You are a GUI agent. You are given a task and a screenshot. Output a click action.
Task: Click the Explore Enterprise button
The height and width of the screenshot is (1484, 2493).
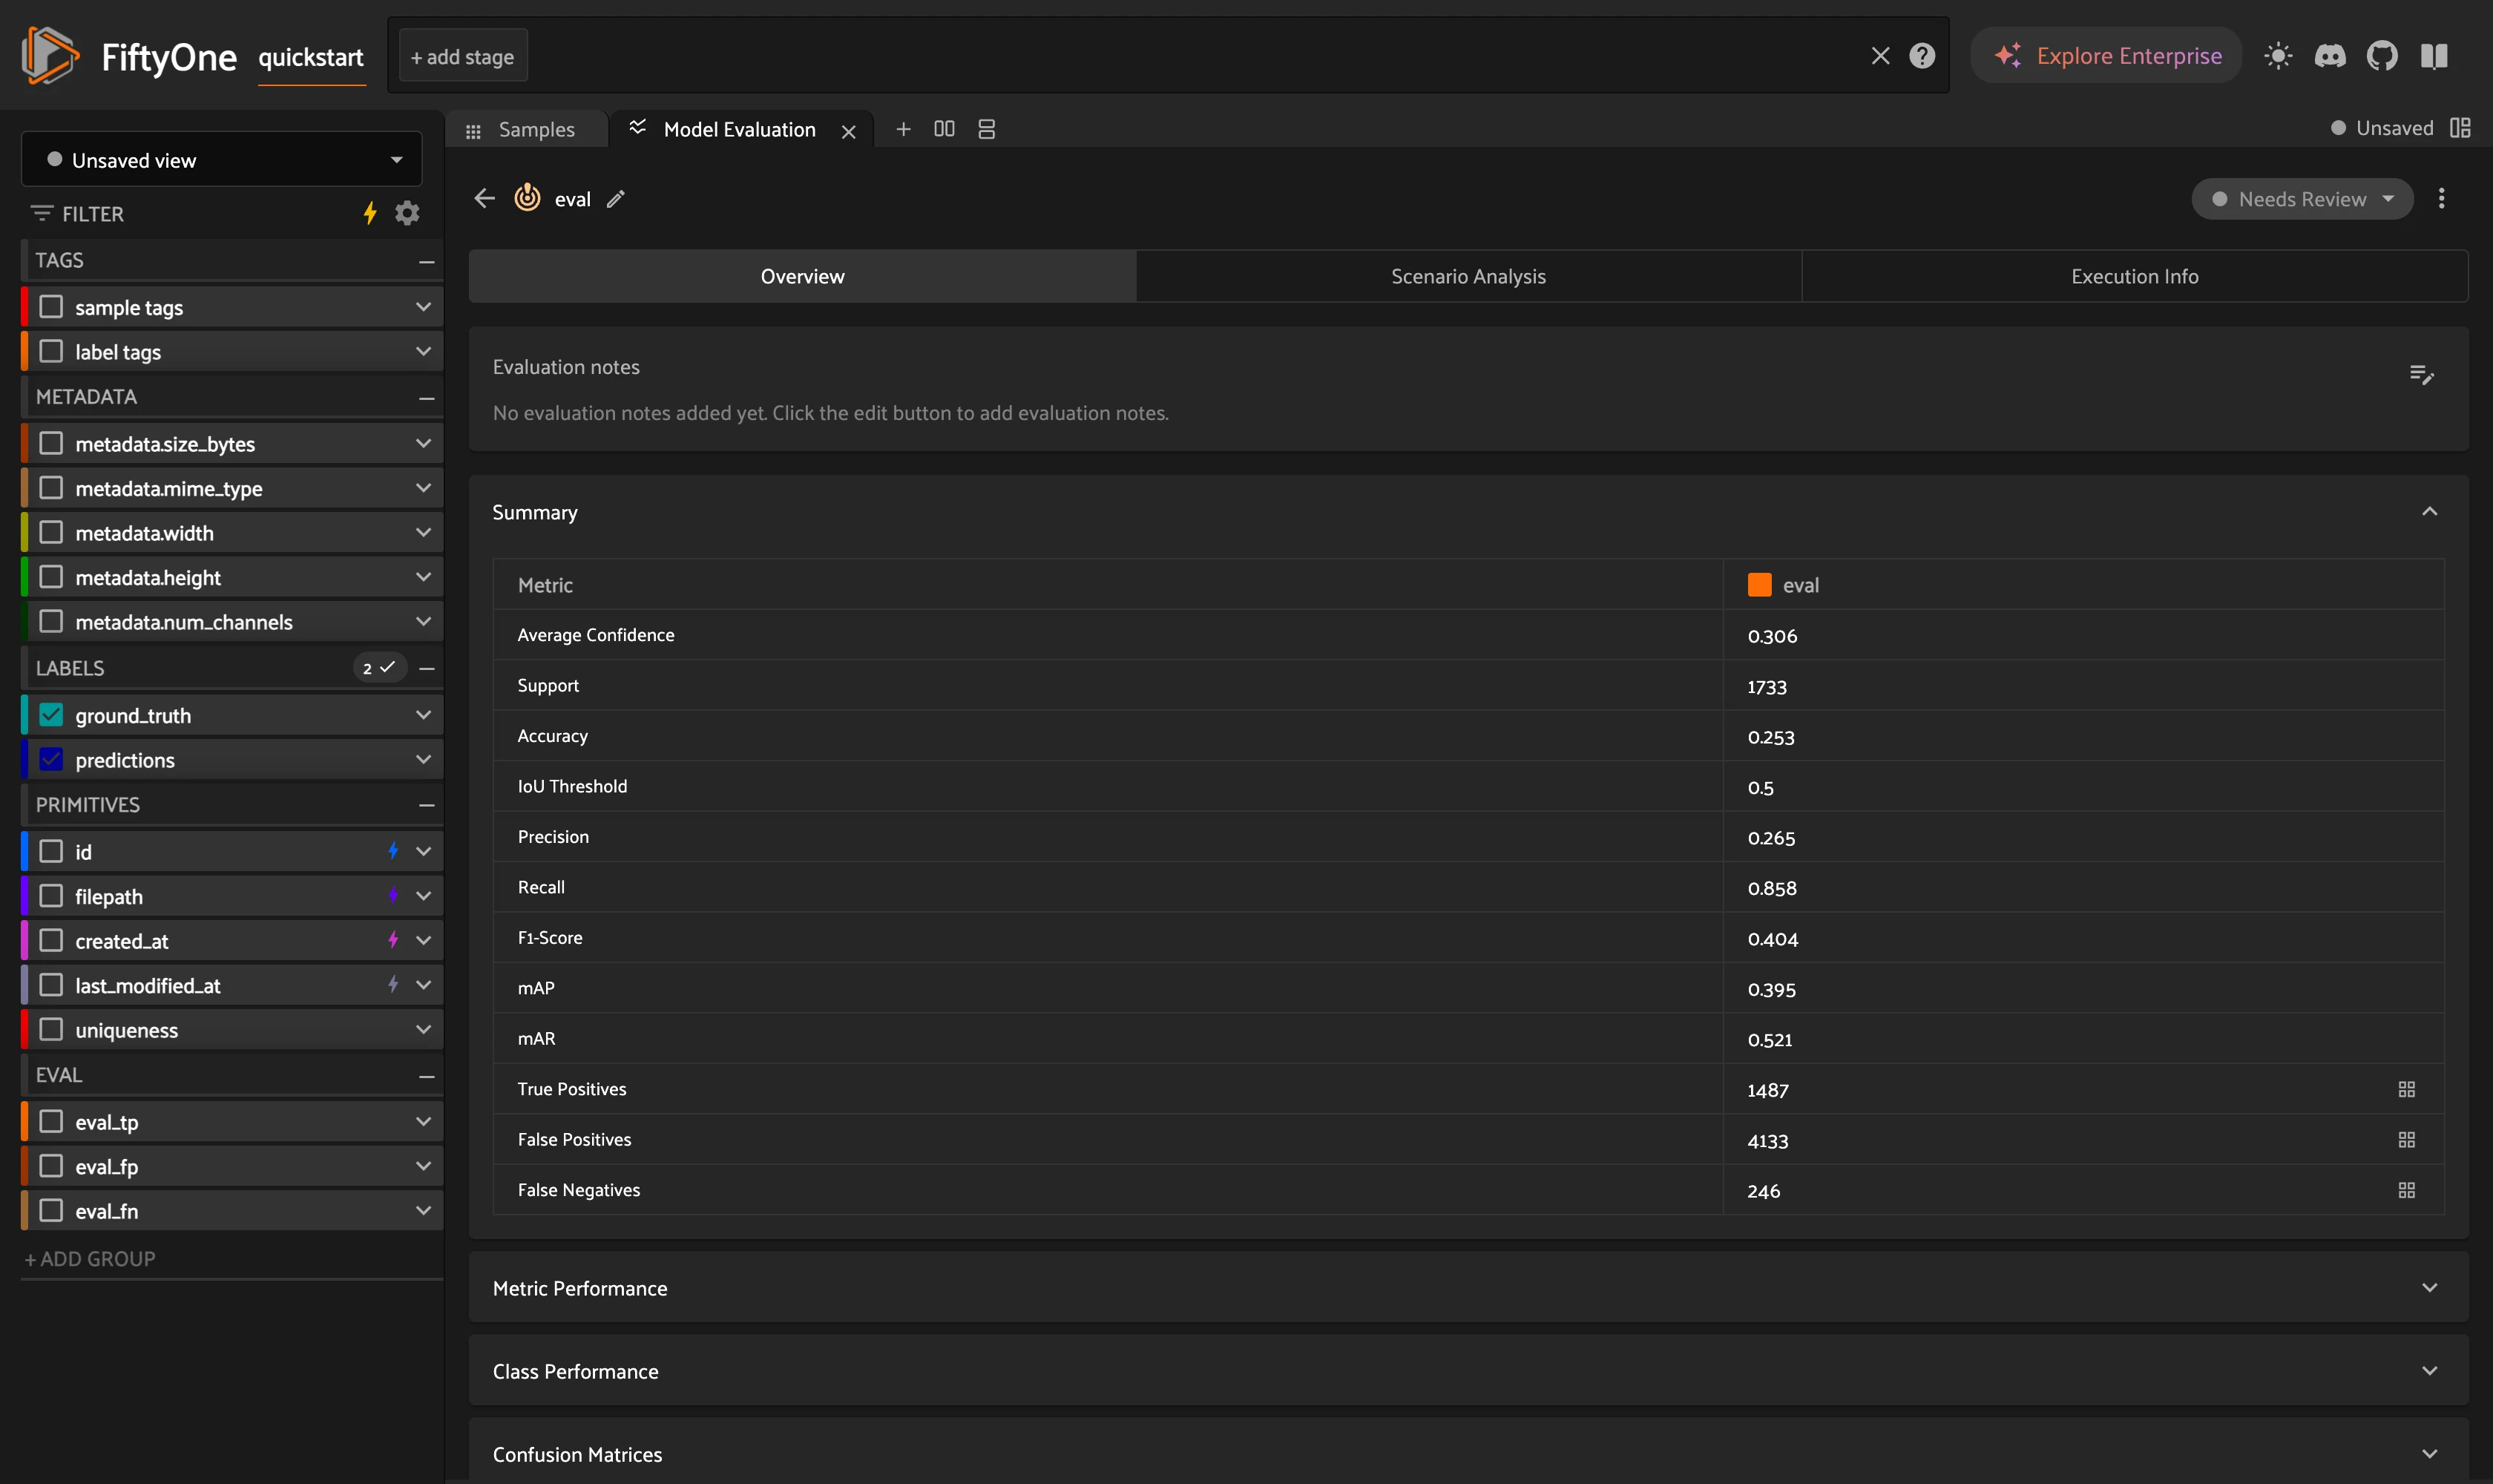click(2107, 56)
